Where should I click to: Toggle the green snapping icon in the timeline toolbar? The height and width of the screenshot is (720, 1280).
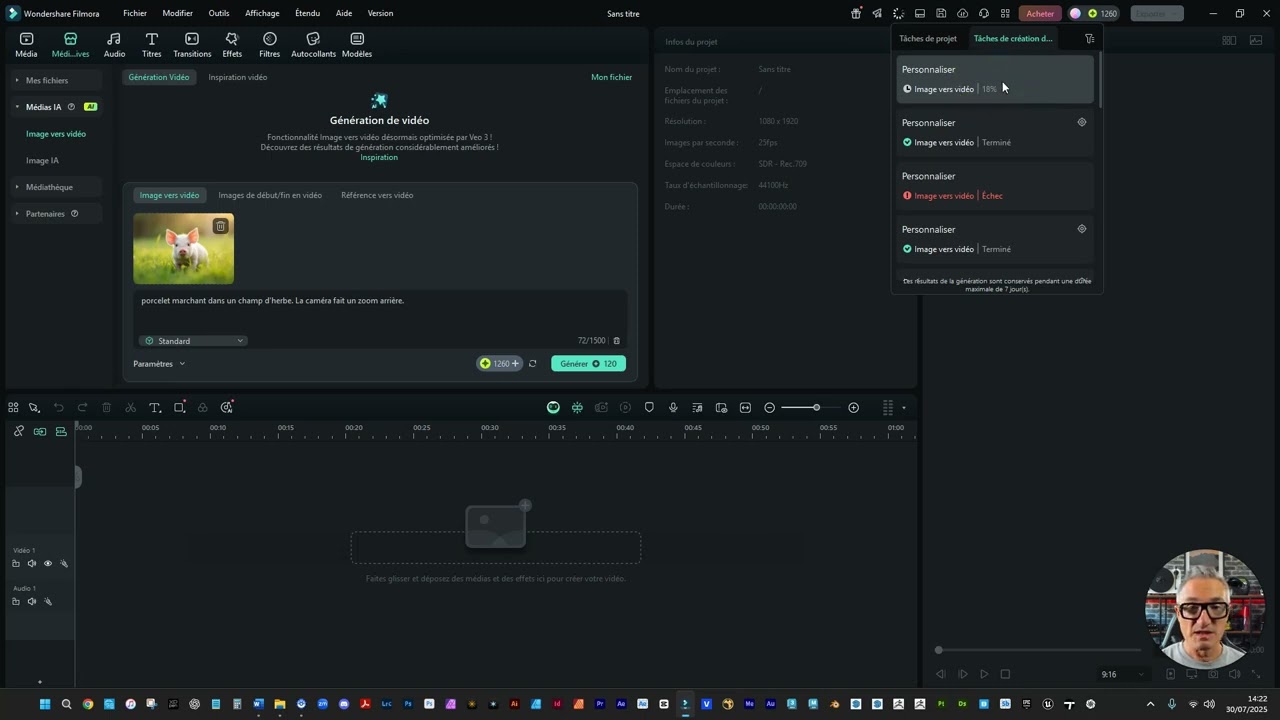pos(577,407)
